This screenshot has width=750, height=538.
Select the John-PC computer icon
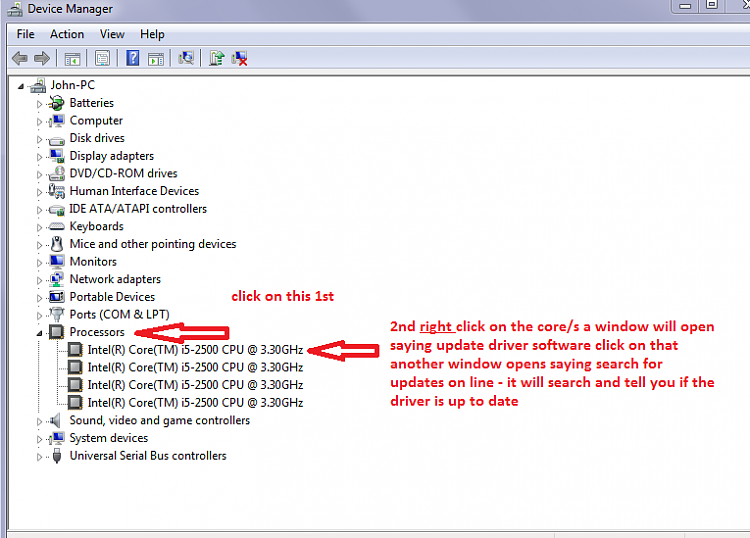tap(37, 85)
